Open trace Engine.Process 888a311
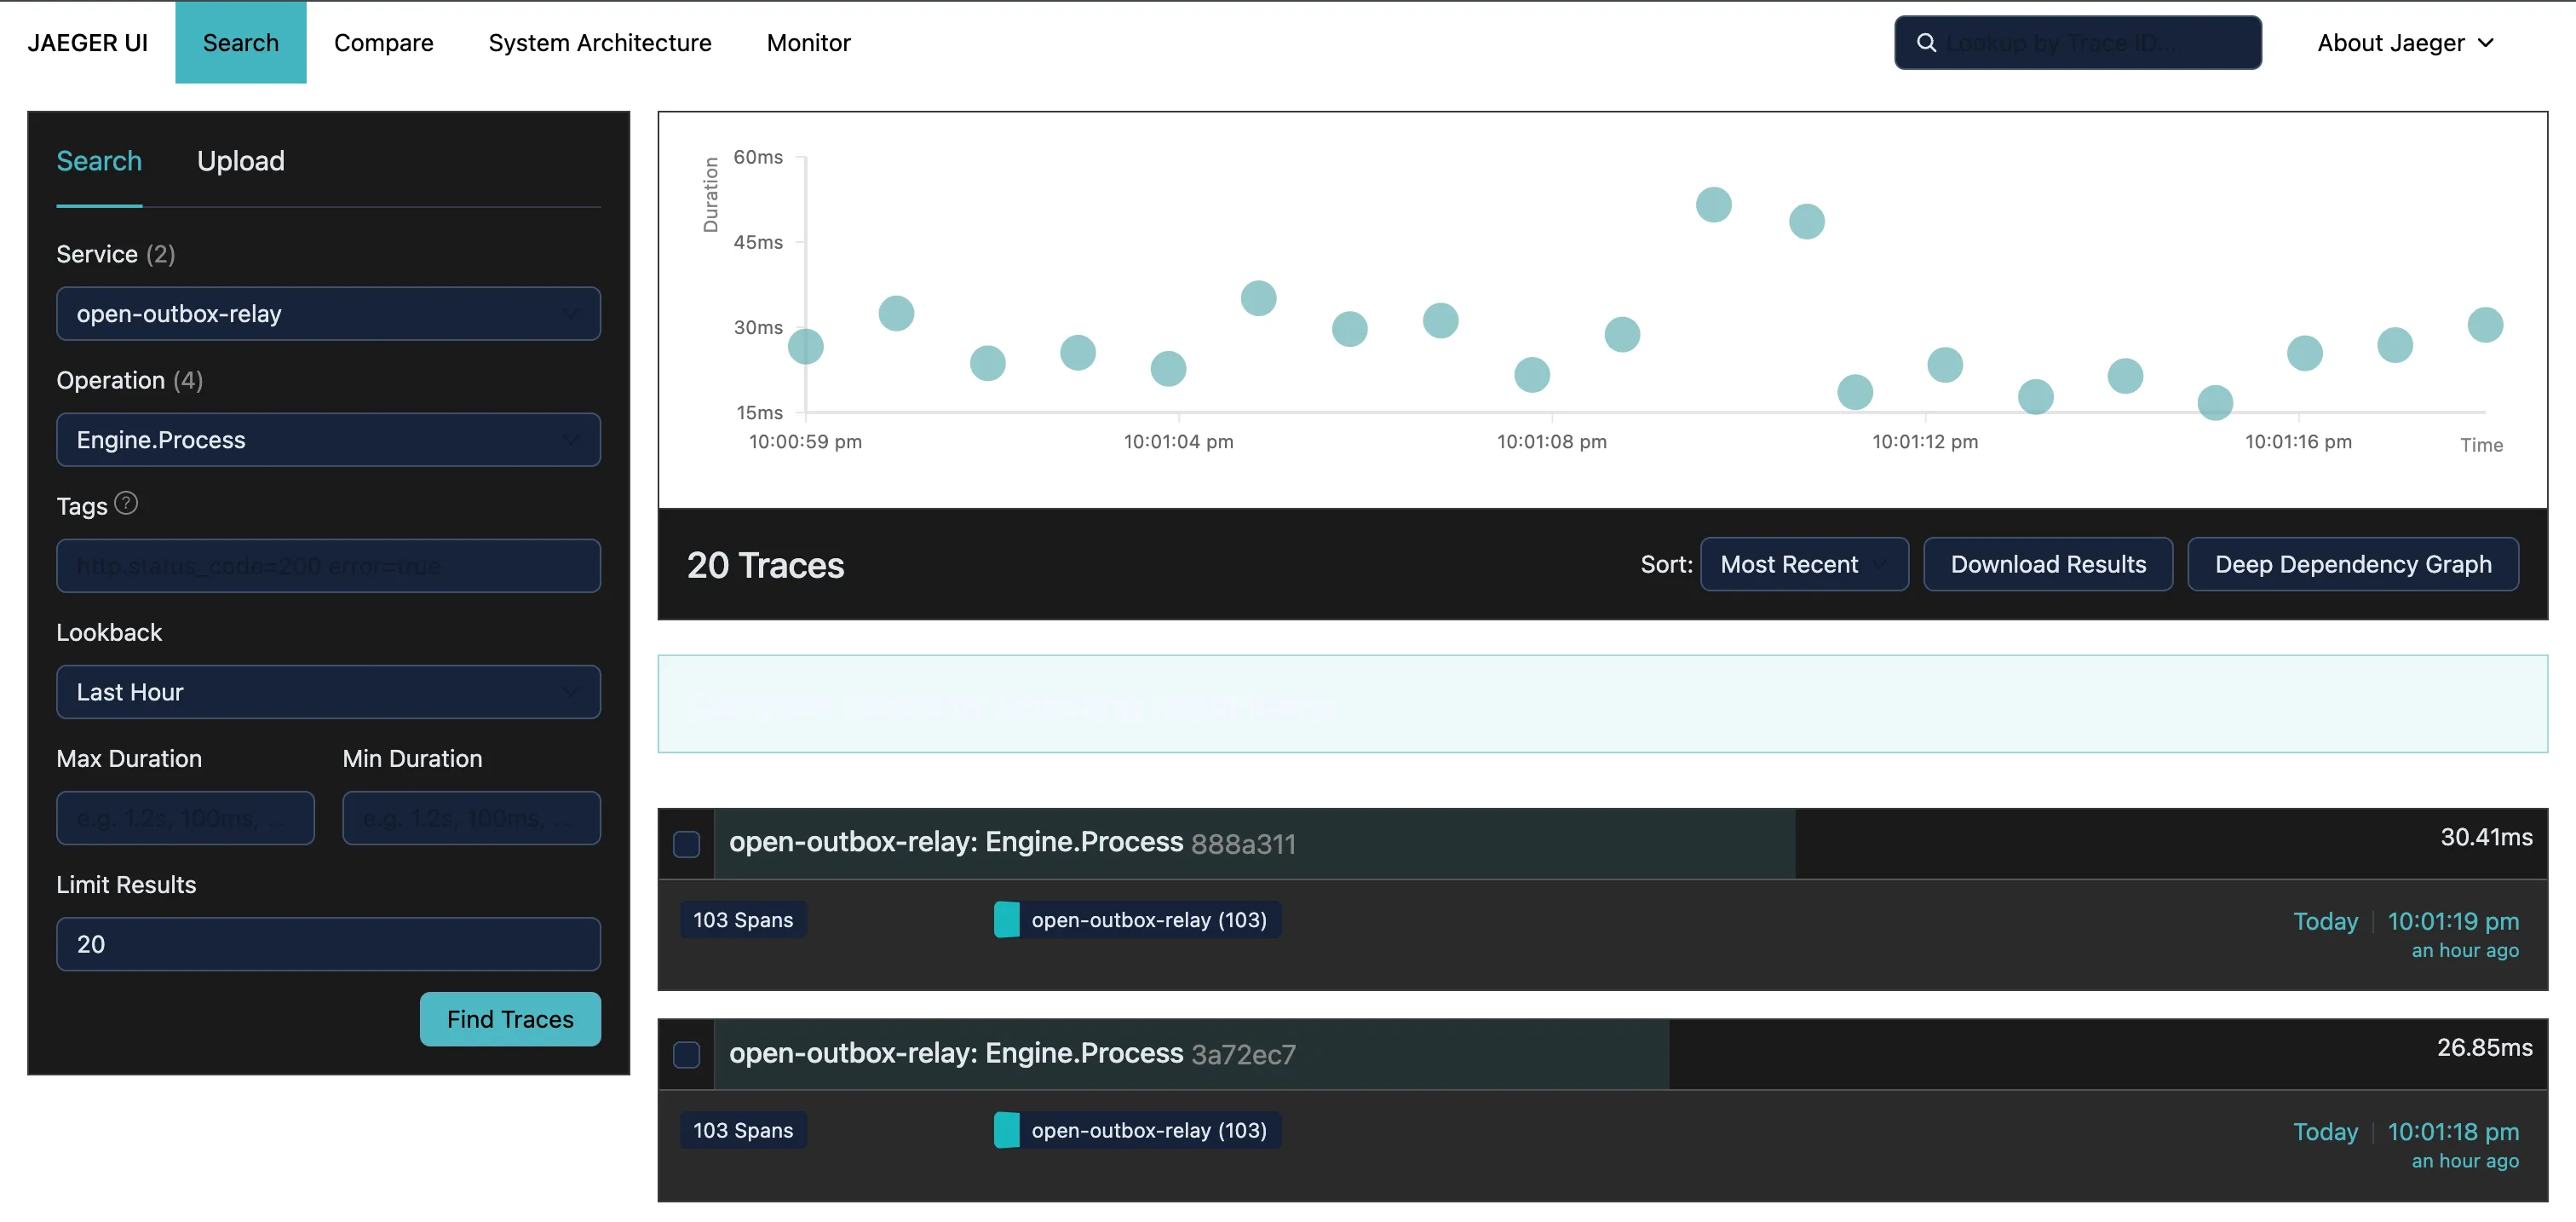The height and width of the screenshot is (1222, 2576). coord(1012,843)
